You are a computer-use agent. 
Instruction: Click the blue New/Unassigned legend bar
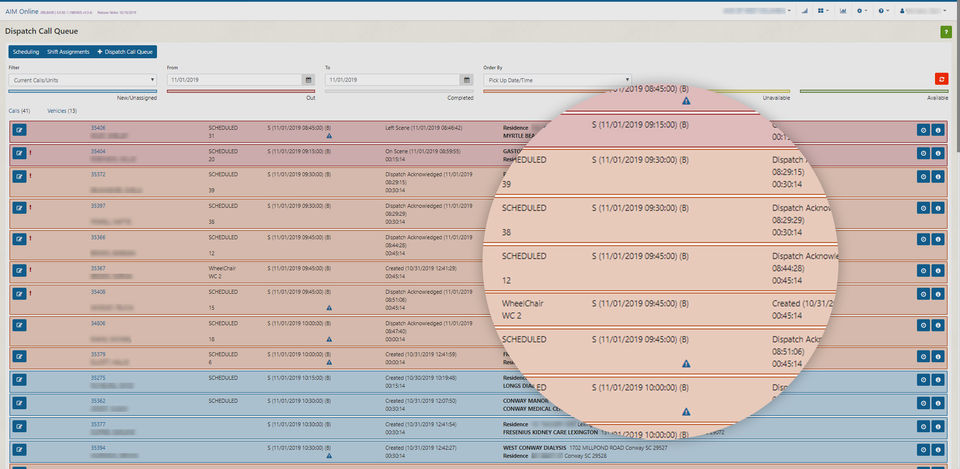coord(83,91)
